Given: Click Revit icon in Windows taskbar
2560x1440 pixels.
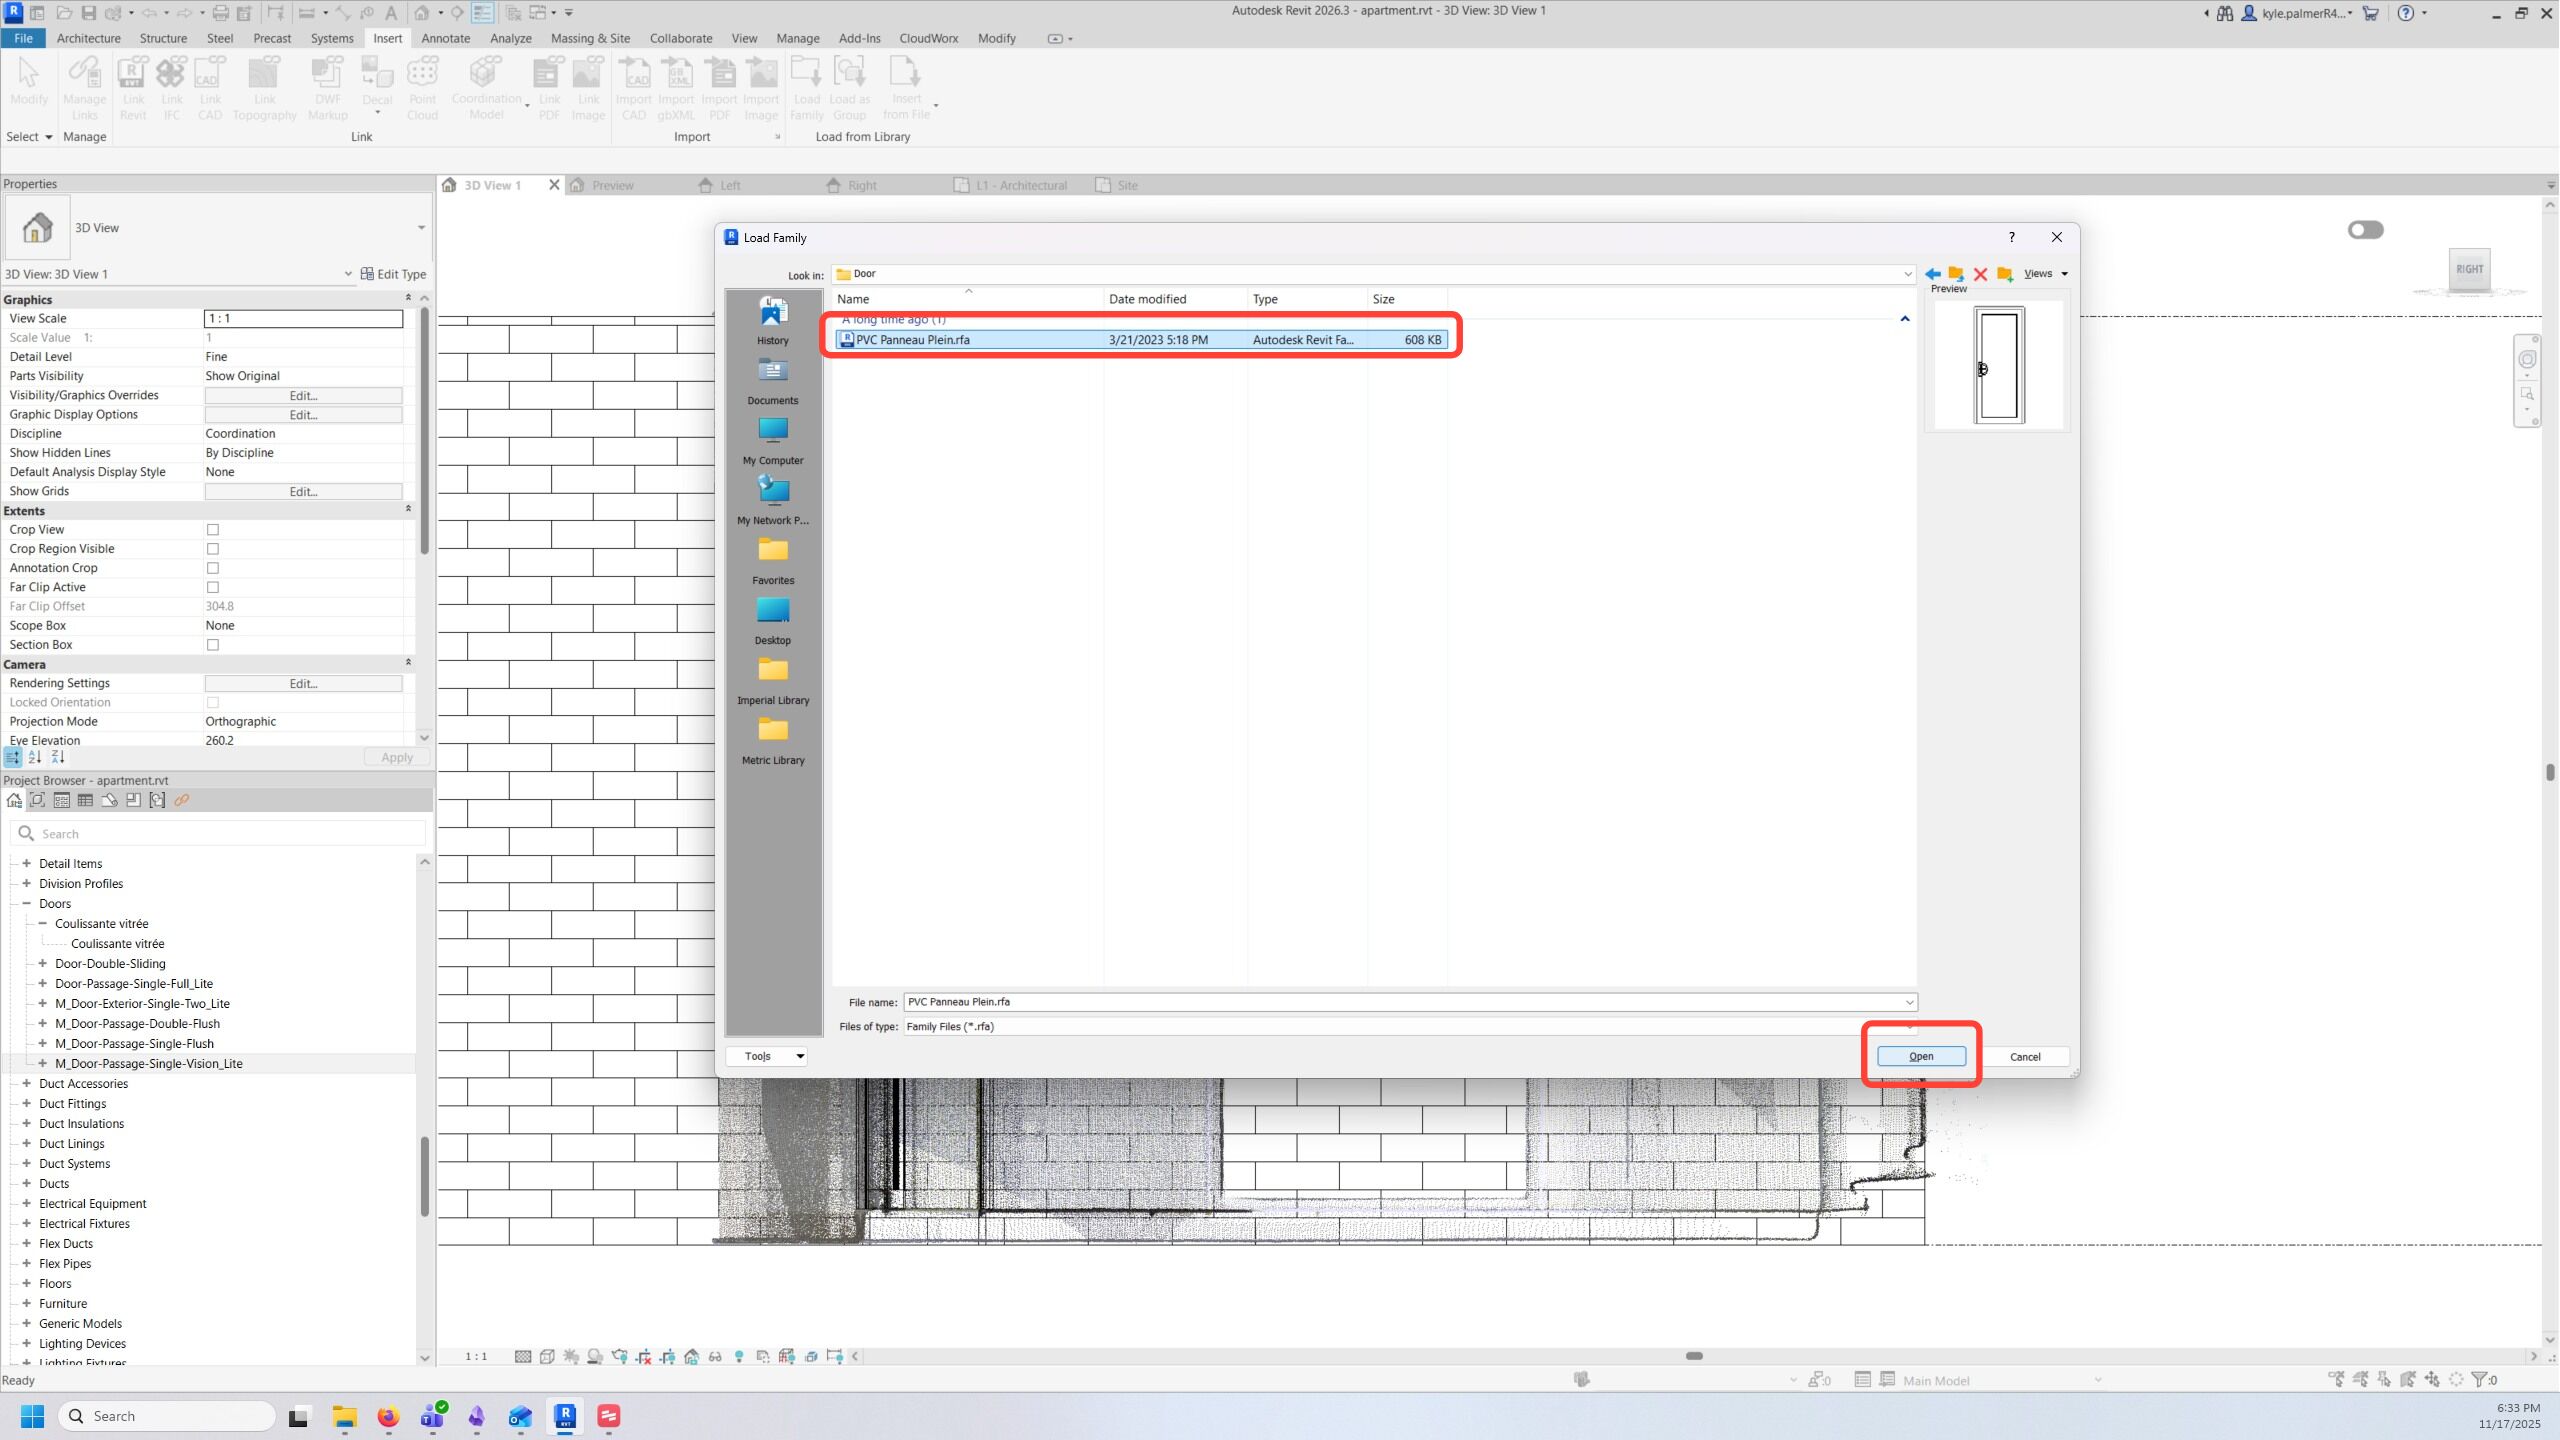Looking at the screenshot, I should click(x=565, y=1416).
